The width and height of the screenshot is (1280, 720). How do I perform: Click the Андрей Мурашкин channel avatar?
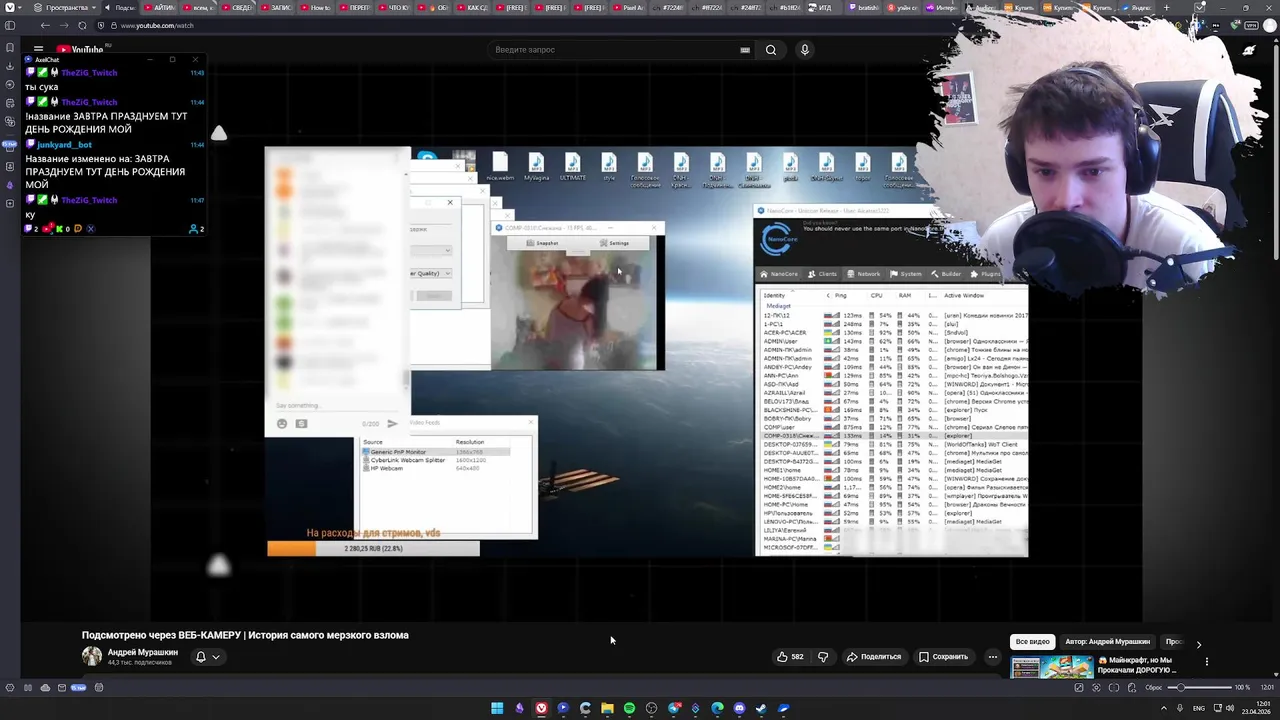tap(92, 656)
